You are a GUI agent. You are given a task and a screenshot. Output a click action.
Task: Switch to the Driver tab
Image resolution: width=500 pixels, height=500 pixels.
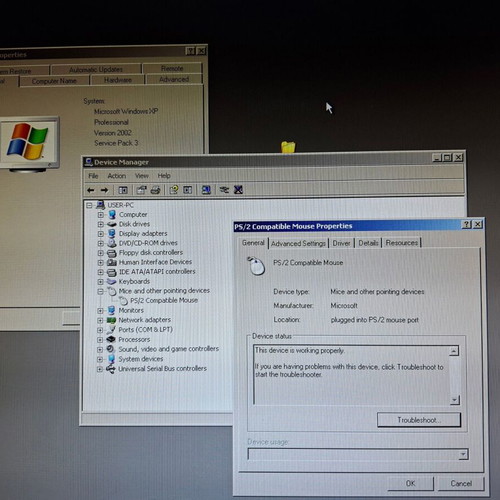pyautogui.click(x=341, y=243)
